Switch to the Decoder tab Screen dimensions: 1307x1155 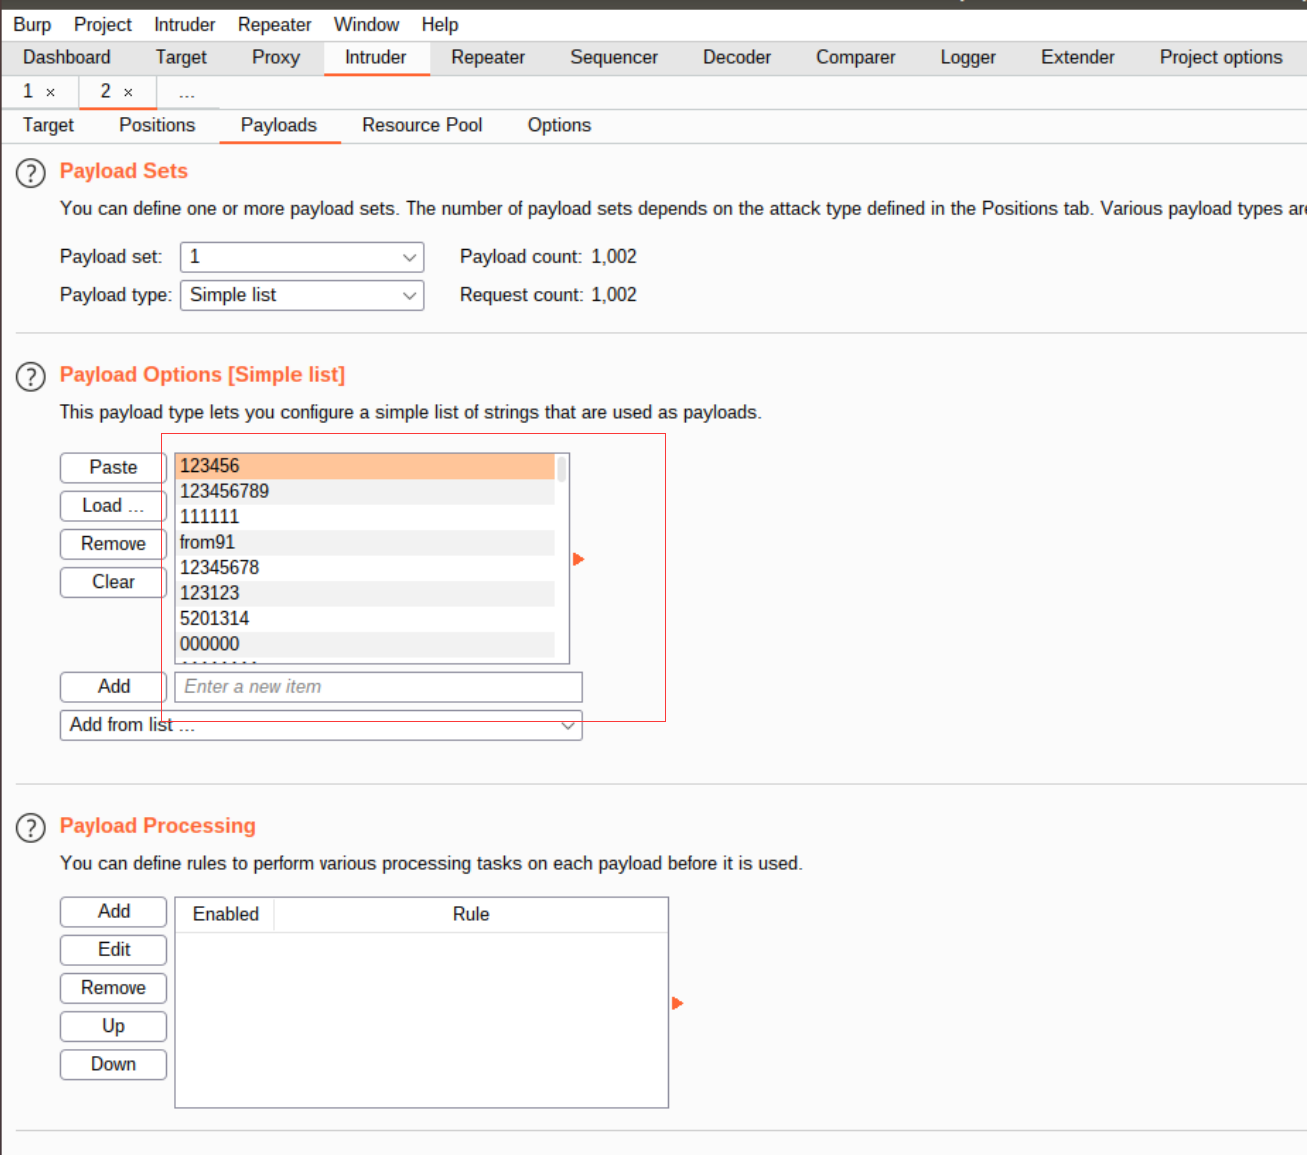pyautogui.click(x=737, y=58)
